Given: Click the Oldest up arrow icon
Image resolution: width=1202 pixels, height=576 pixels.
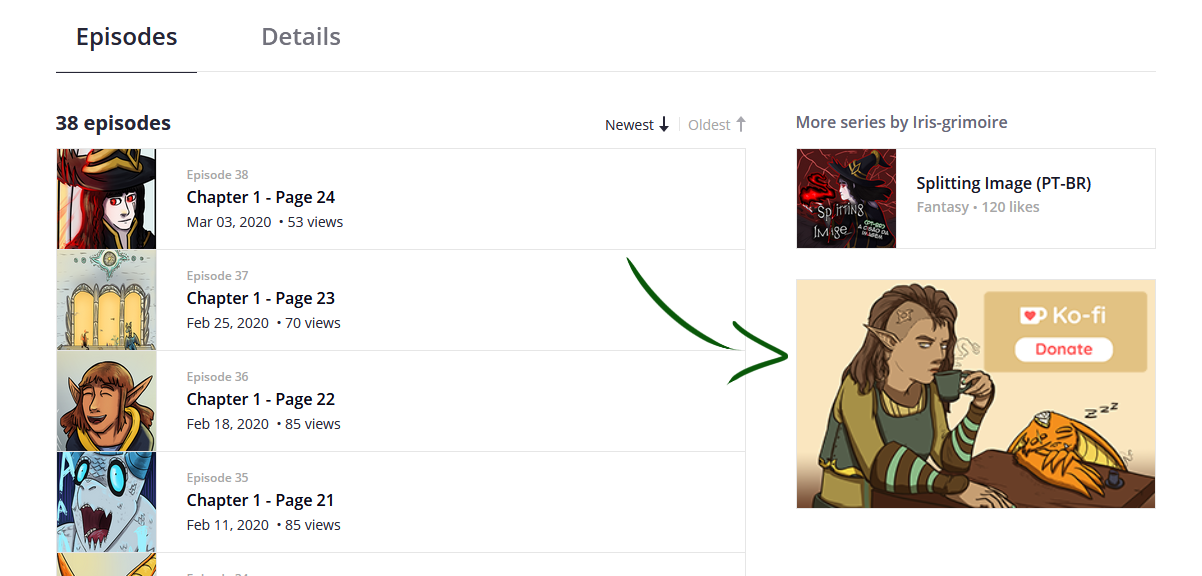Looking at the screenshot, I should tap(741, 125).
